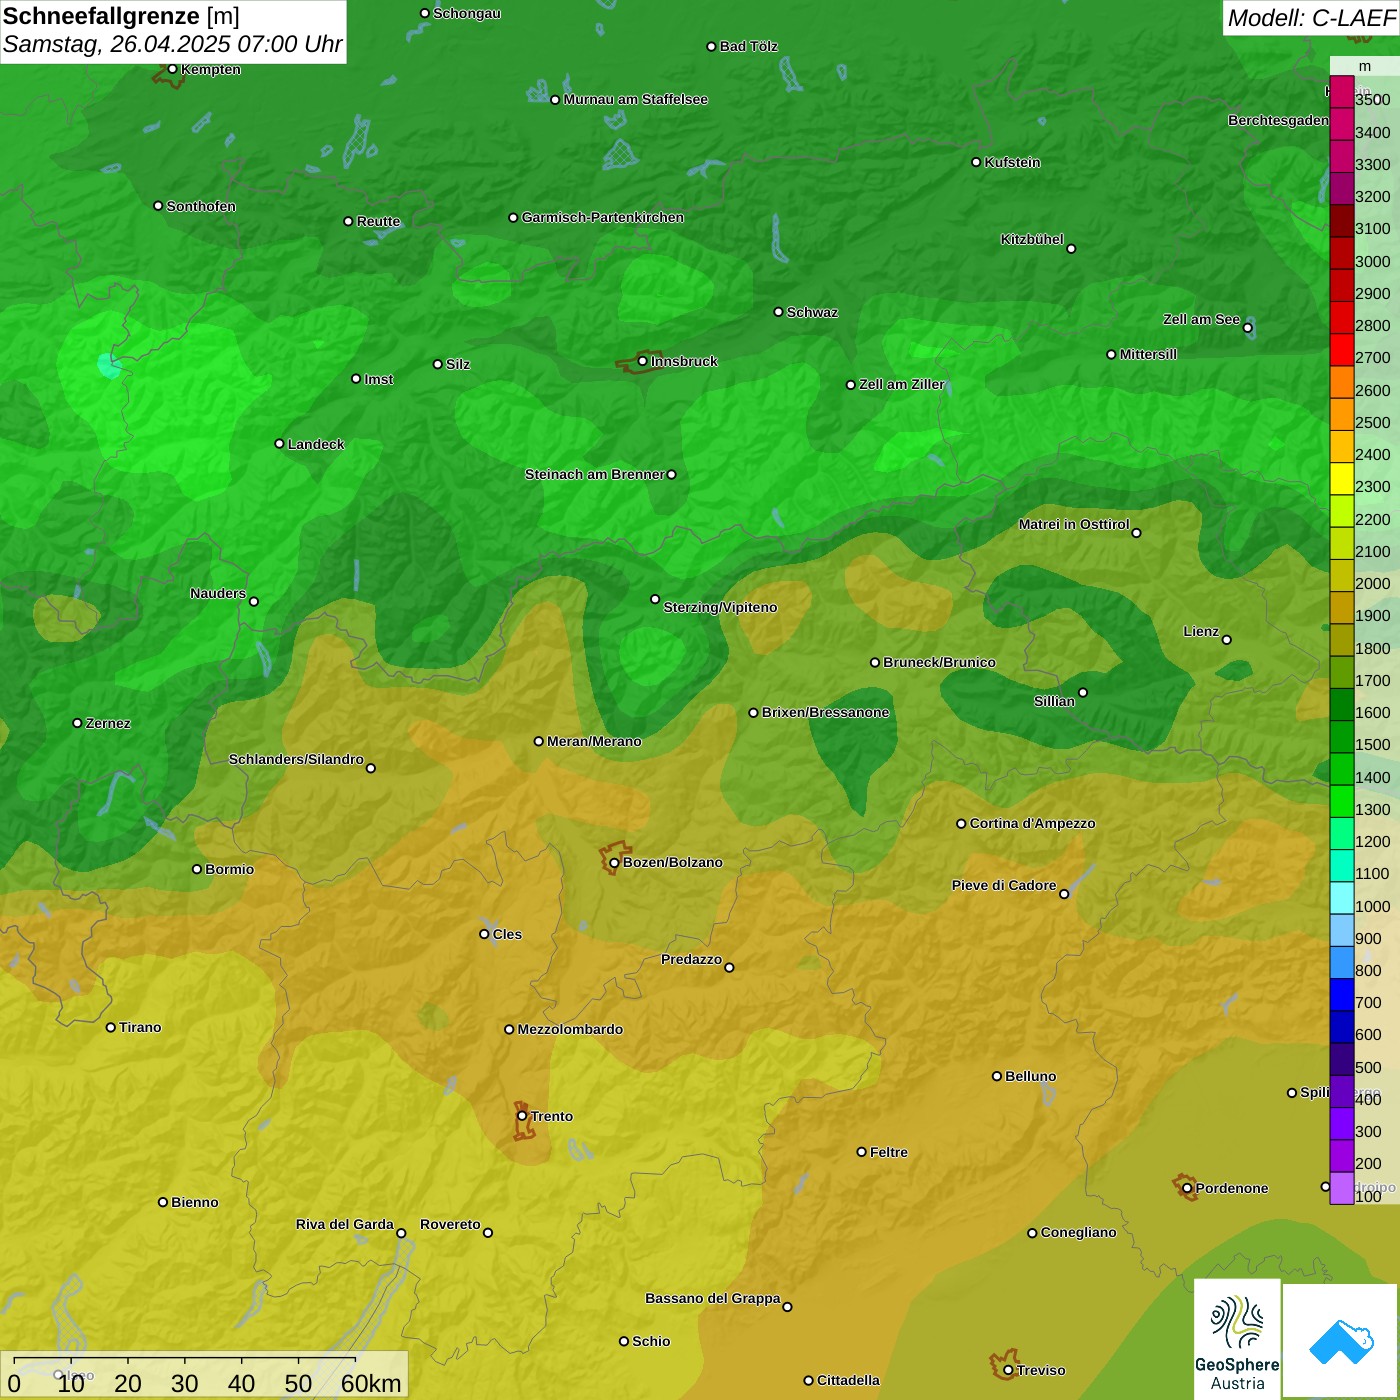Click the Berchtesgaden label
This screenshot has height=1400, width=1400.
click(x=1278, y=120)
